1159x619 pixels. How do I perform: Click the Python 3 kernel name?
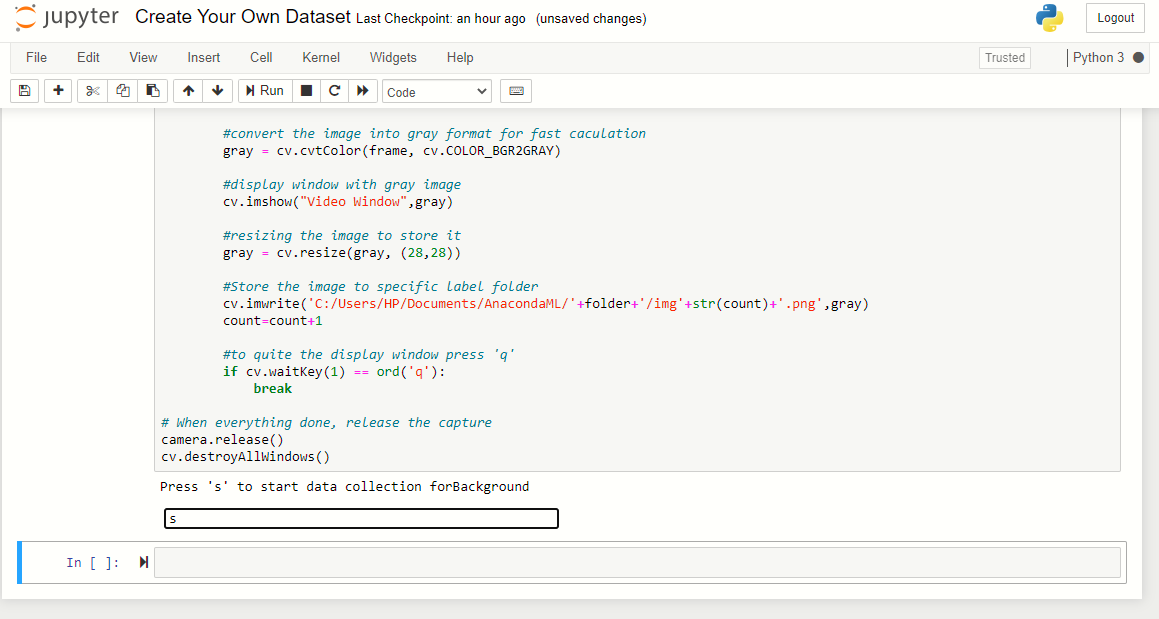1098,58
